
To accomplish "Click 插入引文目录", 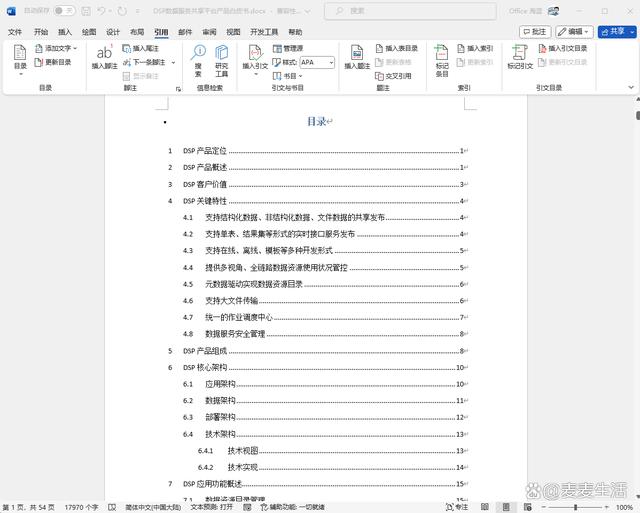I will click(x=563, y=49).
